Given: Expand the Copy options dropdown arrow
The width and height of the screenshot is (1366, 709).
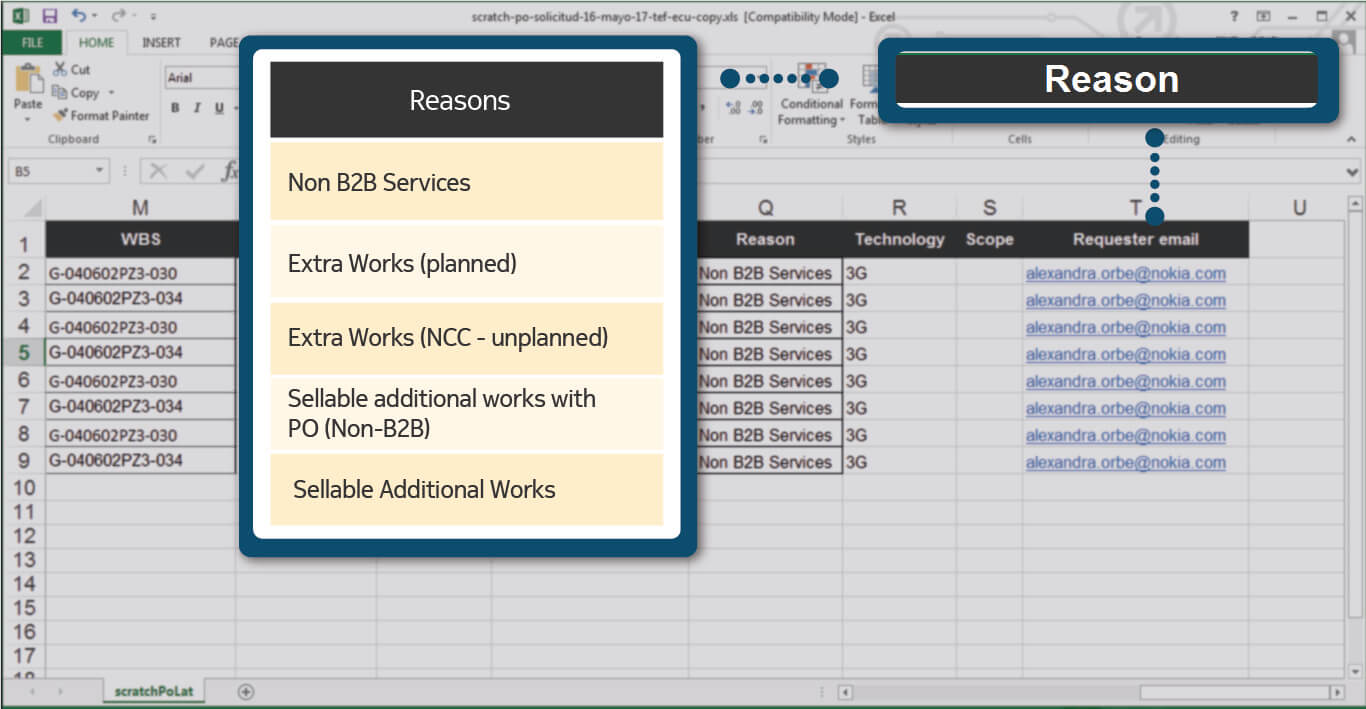Looking at the screenshot, I should [x=111, y=93].
